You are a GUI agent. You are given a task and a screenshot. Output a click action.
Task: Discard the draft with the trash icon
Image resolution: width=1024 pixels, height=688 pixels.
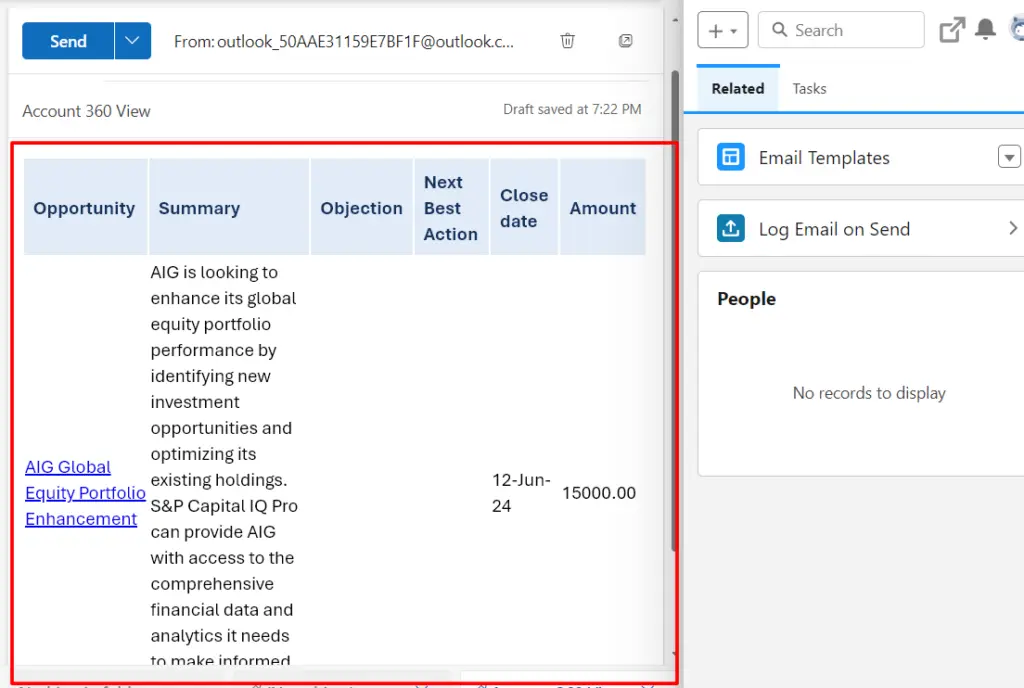pyautogui.click(x=567, y=41)
